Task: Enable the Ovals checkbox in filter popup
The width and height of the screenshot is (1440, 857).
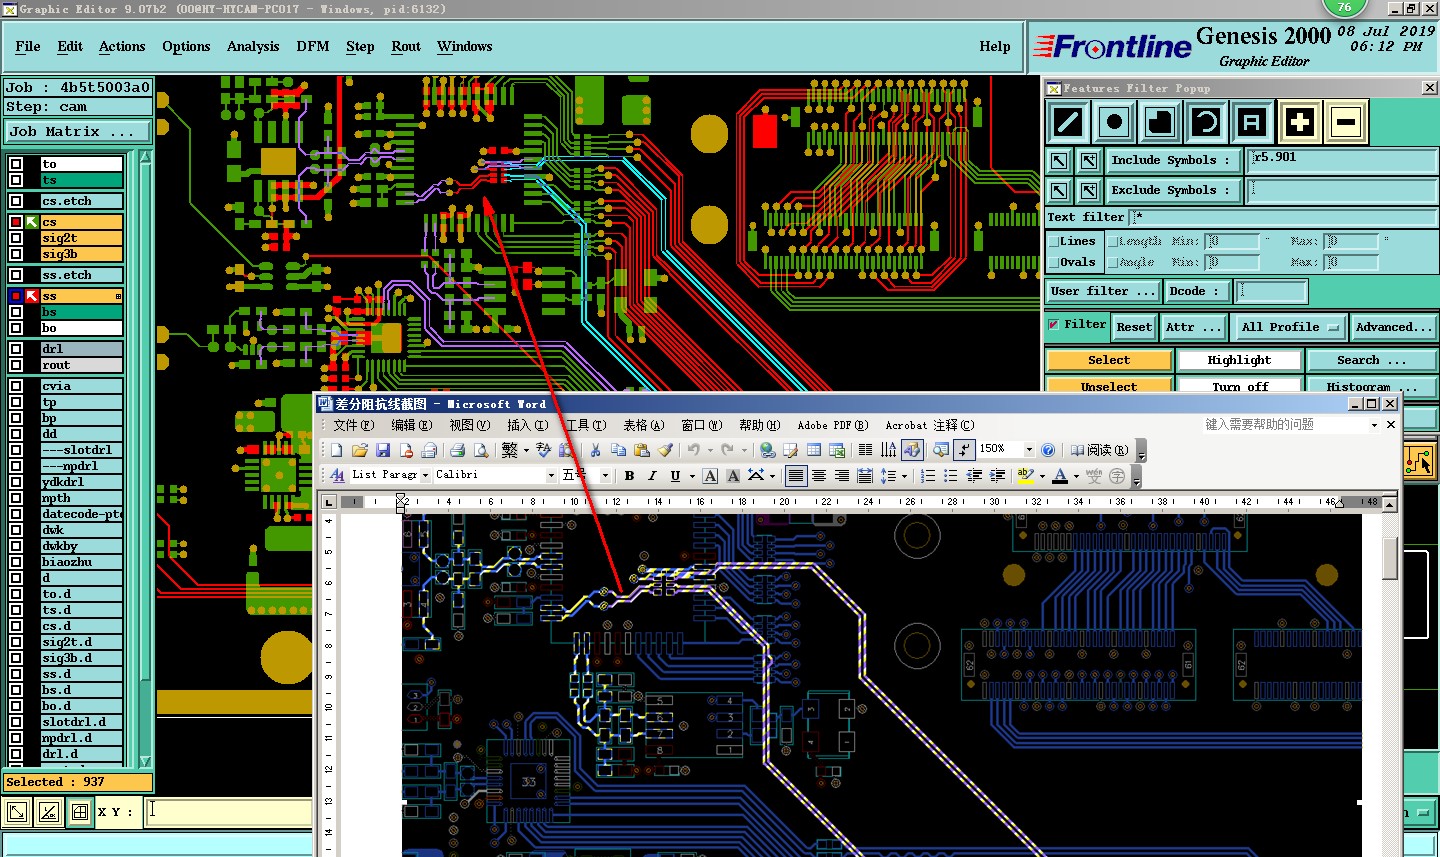Action: 1053,262
